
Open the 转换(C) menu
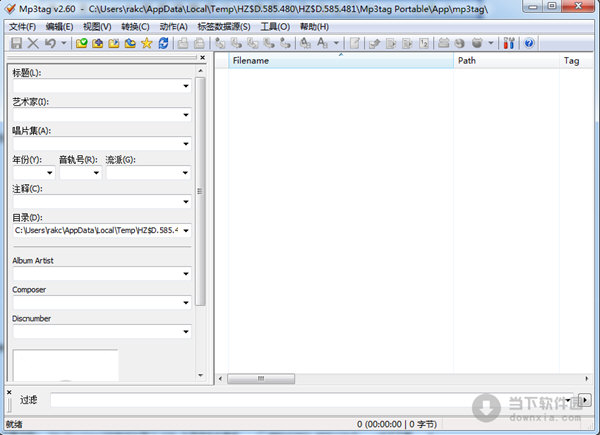(135, 27)
